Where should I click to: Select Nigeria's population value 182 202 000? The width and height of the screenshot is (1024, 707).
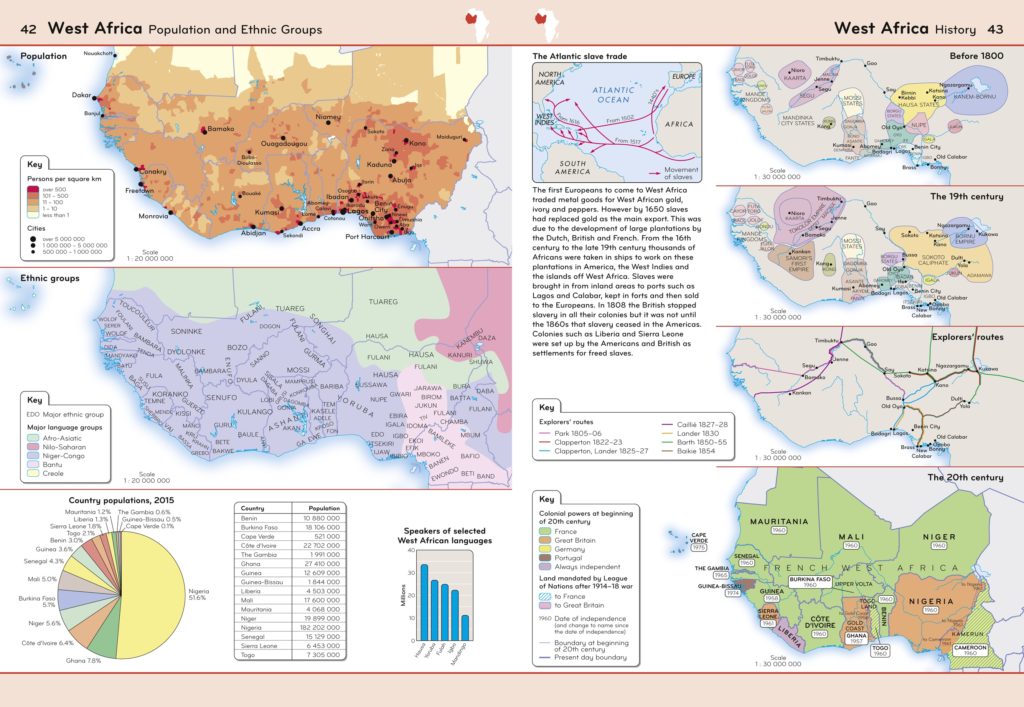pos(319,627)
